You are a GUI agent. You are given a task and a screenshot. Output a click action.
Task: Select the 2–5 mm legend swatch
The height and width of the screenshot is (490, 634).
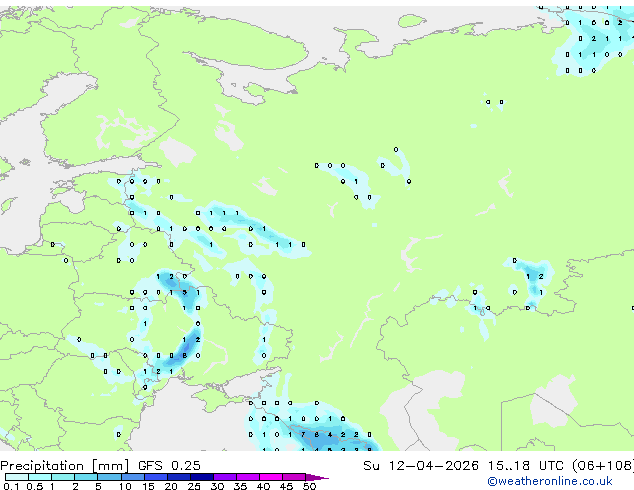click(x=86, y=477)
